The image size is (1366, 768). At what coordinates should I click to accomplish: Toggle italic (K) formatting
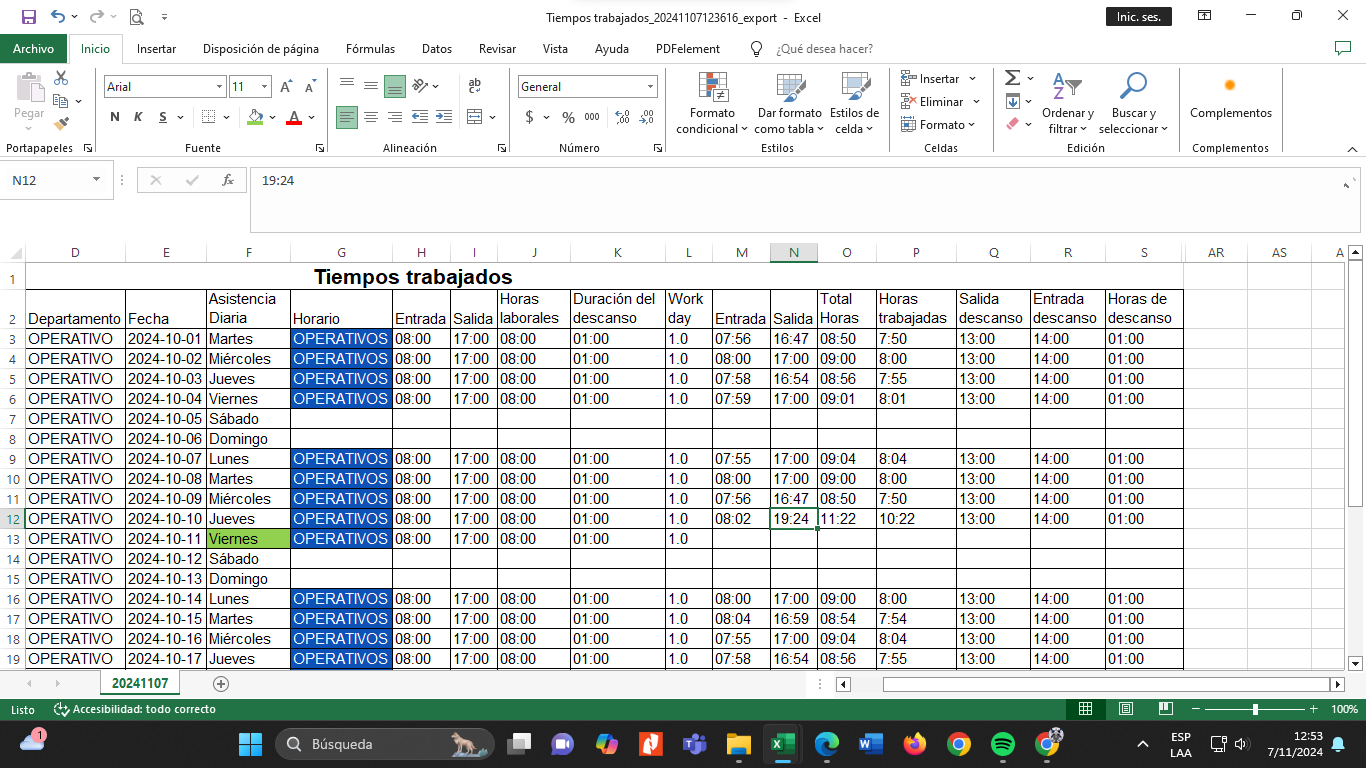coord(138,117)
